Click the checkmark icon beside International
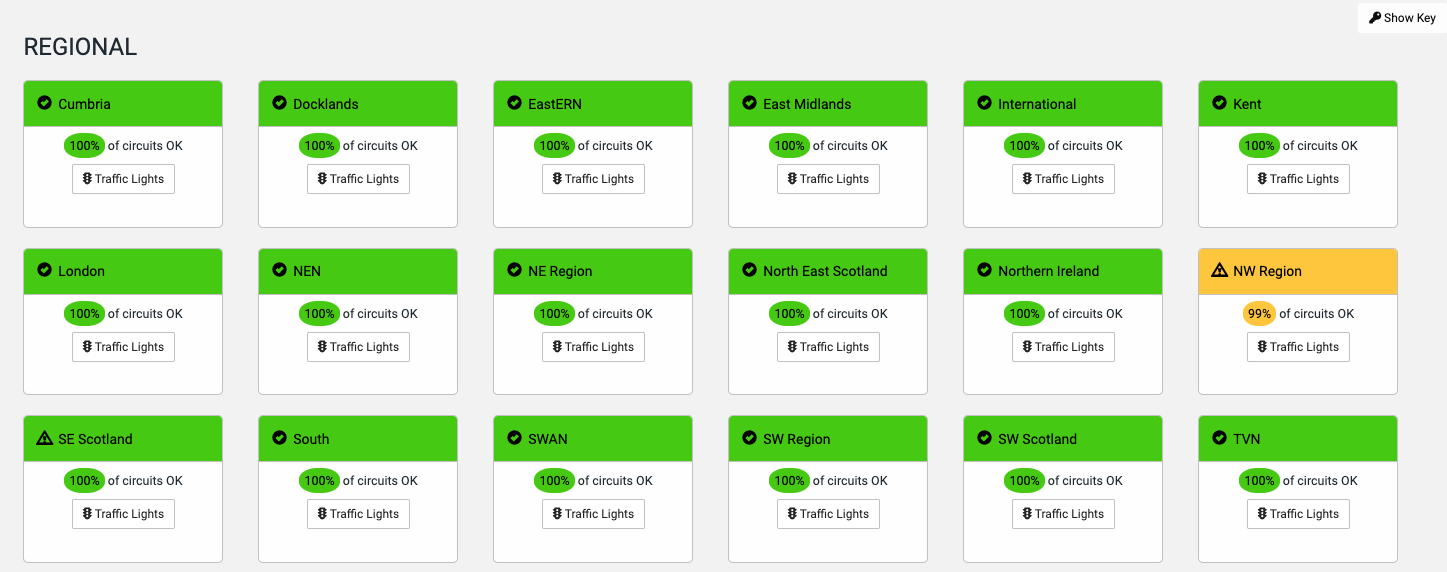The height and width of the screenshot is (572, 1447). (x=984, y=103)
